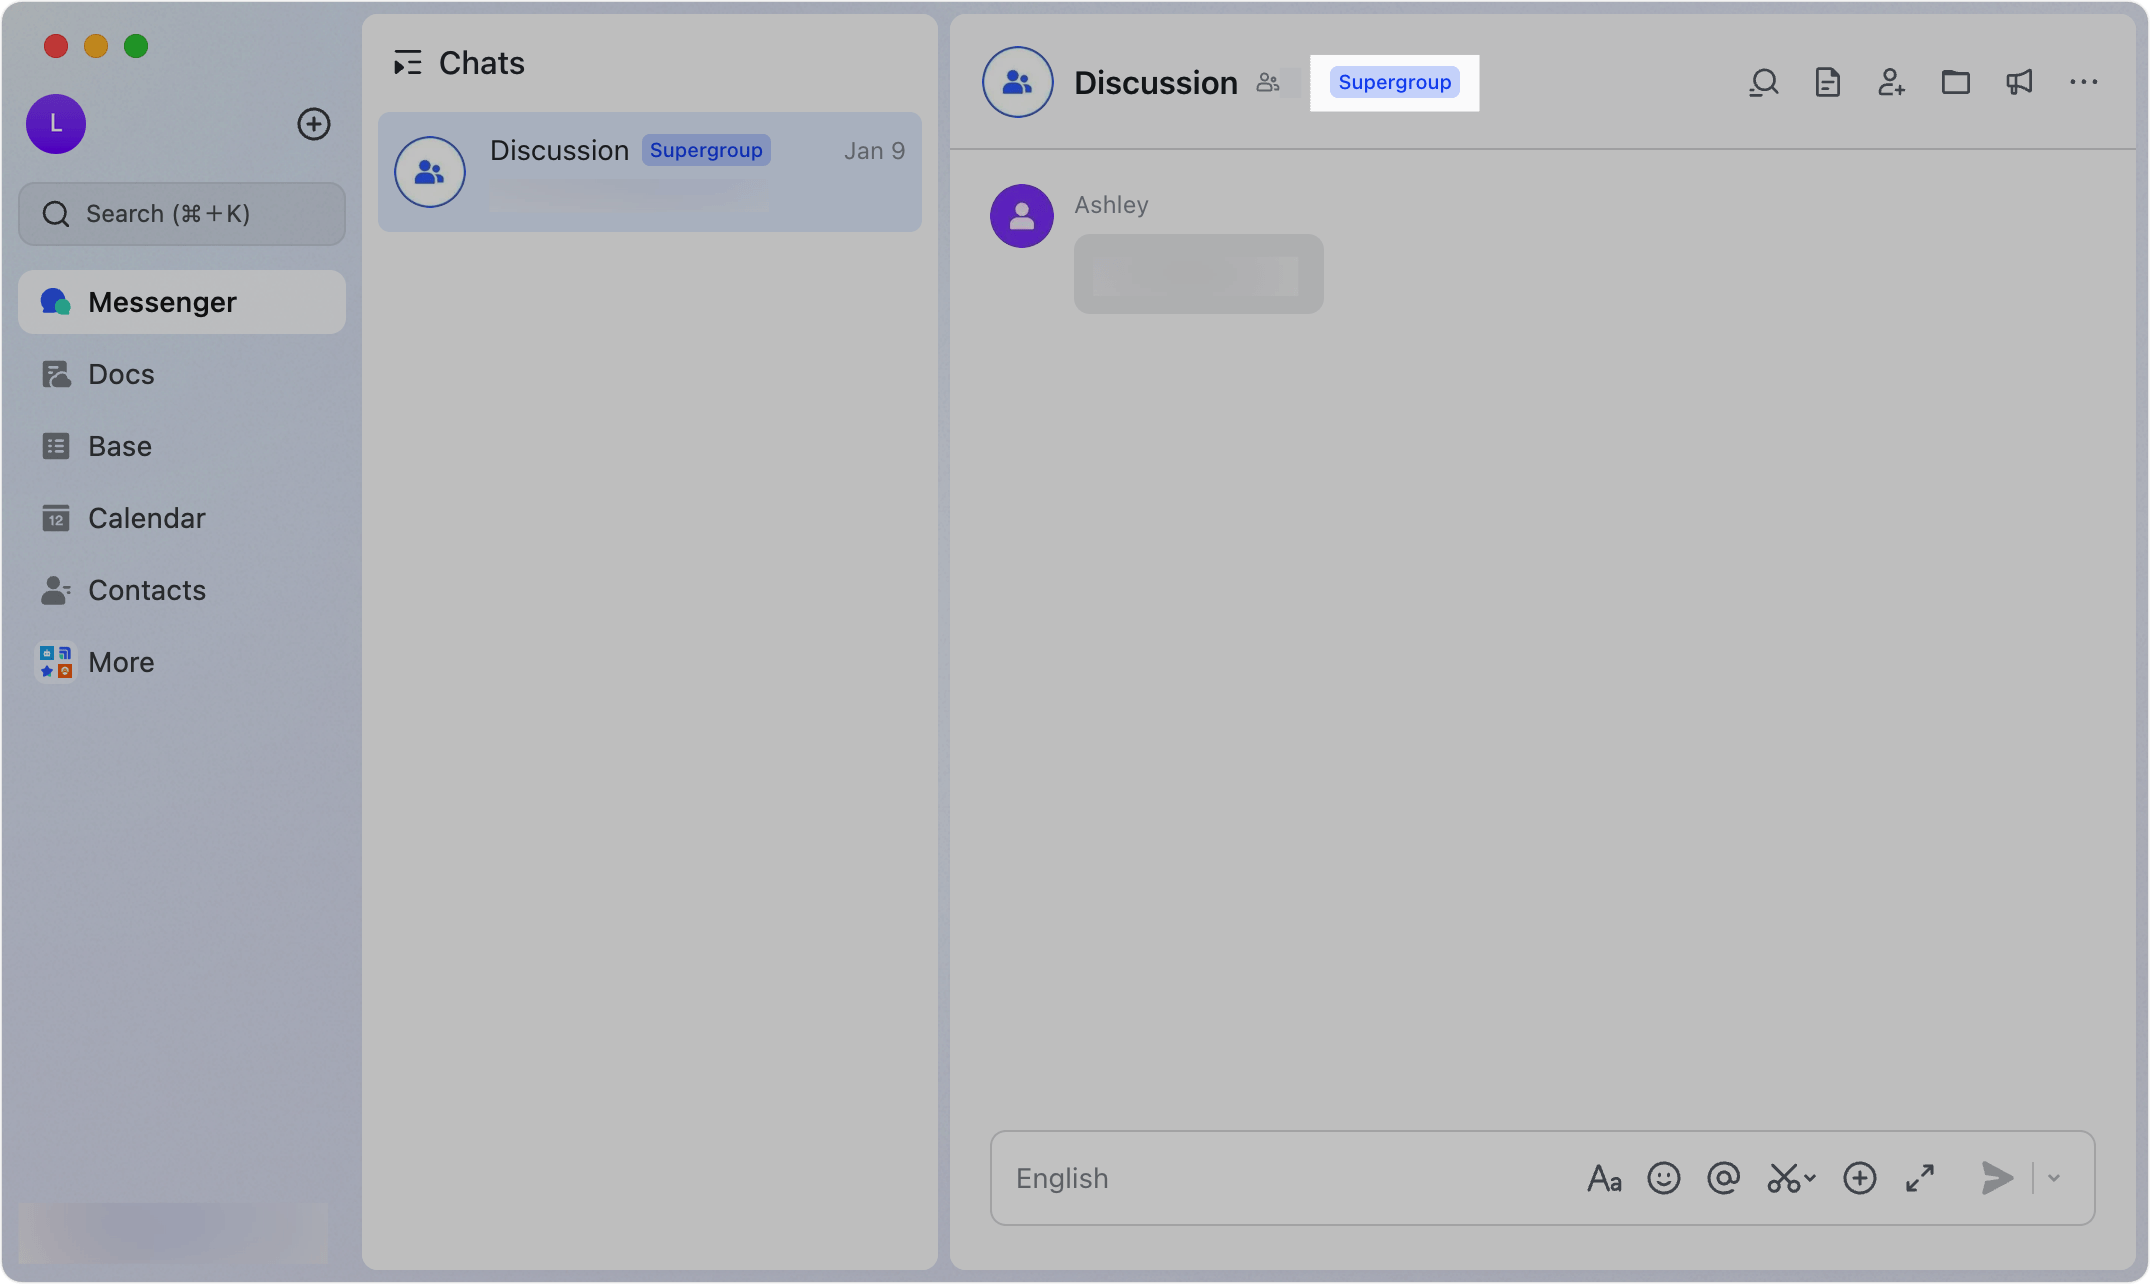The height and width of the screenshot is (1284, 2150).
Task: Switch to the Messenger section
Action: (x=162, y=301)
